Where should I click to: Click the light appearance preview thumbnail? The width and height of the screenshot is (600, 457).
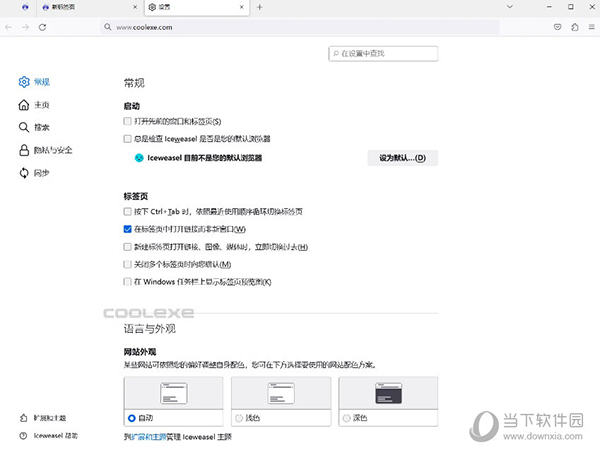(x=281, y=393)
